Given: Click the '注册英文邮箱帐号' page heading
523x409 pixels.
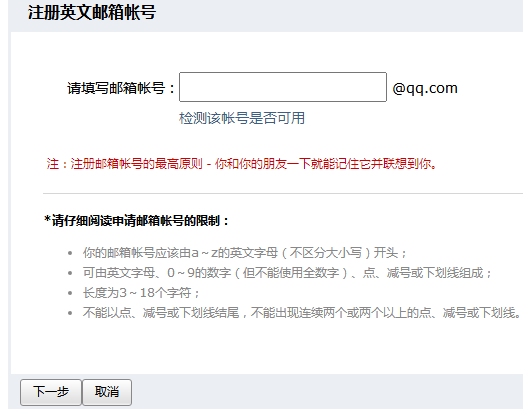Looking at the screenshot, I should point(92,13).
